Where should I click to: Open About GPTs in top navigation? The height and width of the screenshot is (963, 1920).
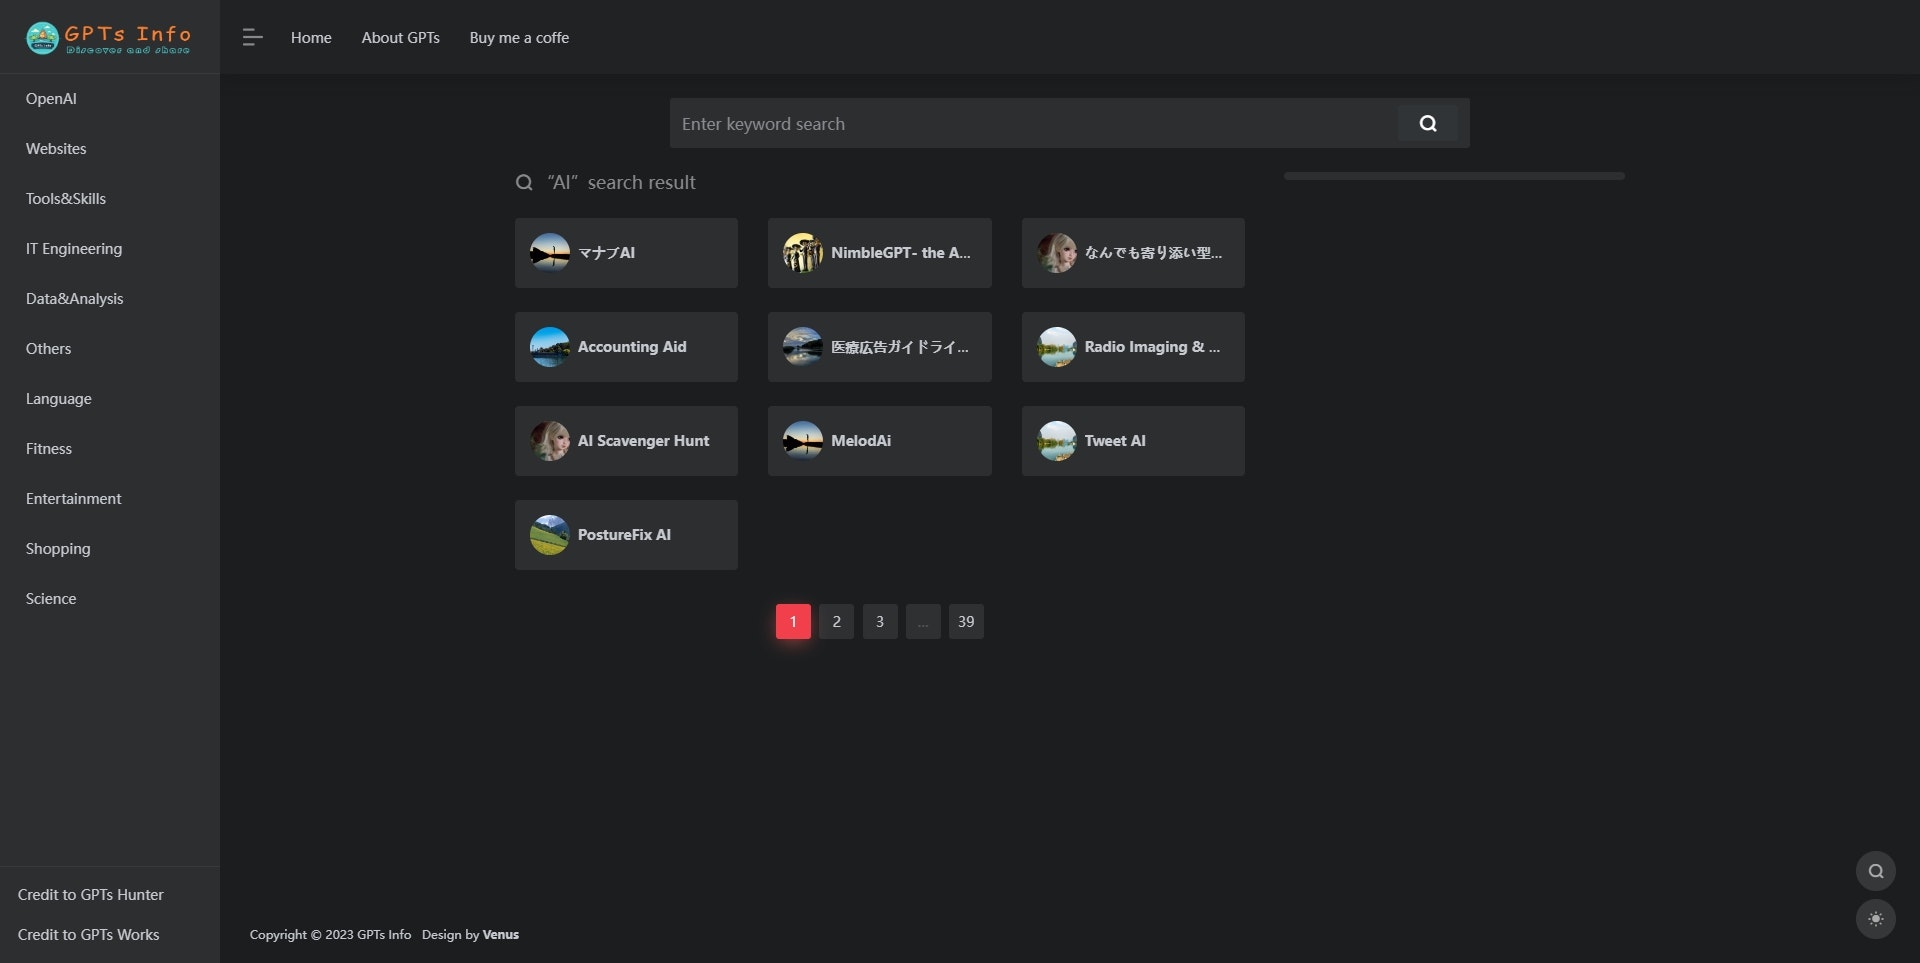pyautogui.click(x=400, y=37)
